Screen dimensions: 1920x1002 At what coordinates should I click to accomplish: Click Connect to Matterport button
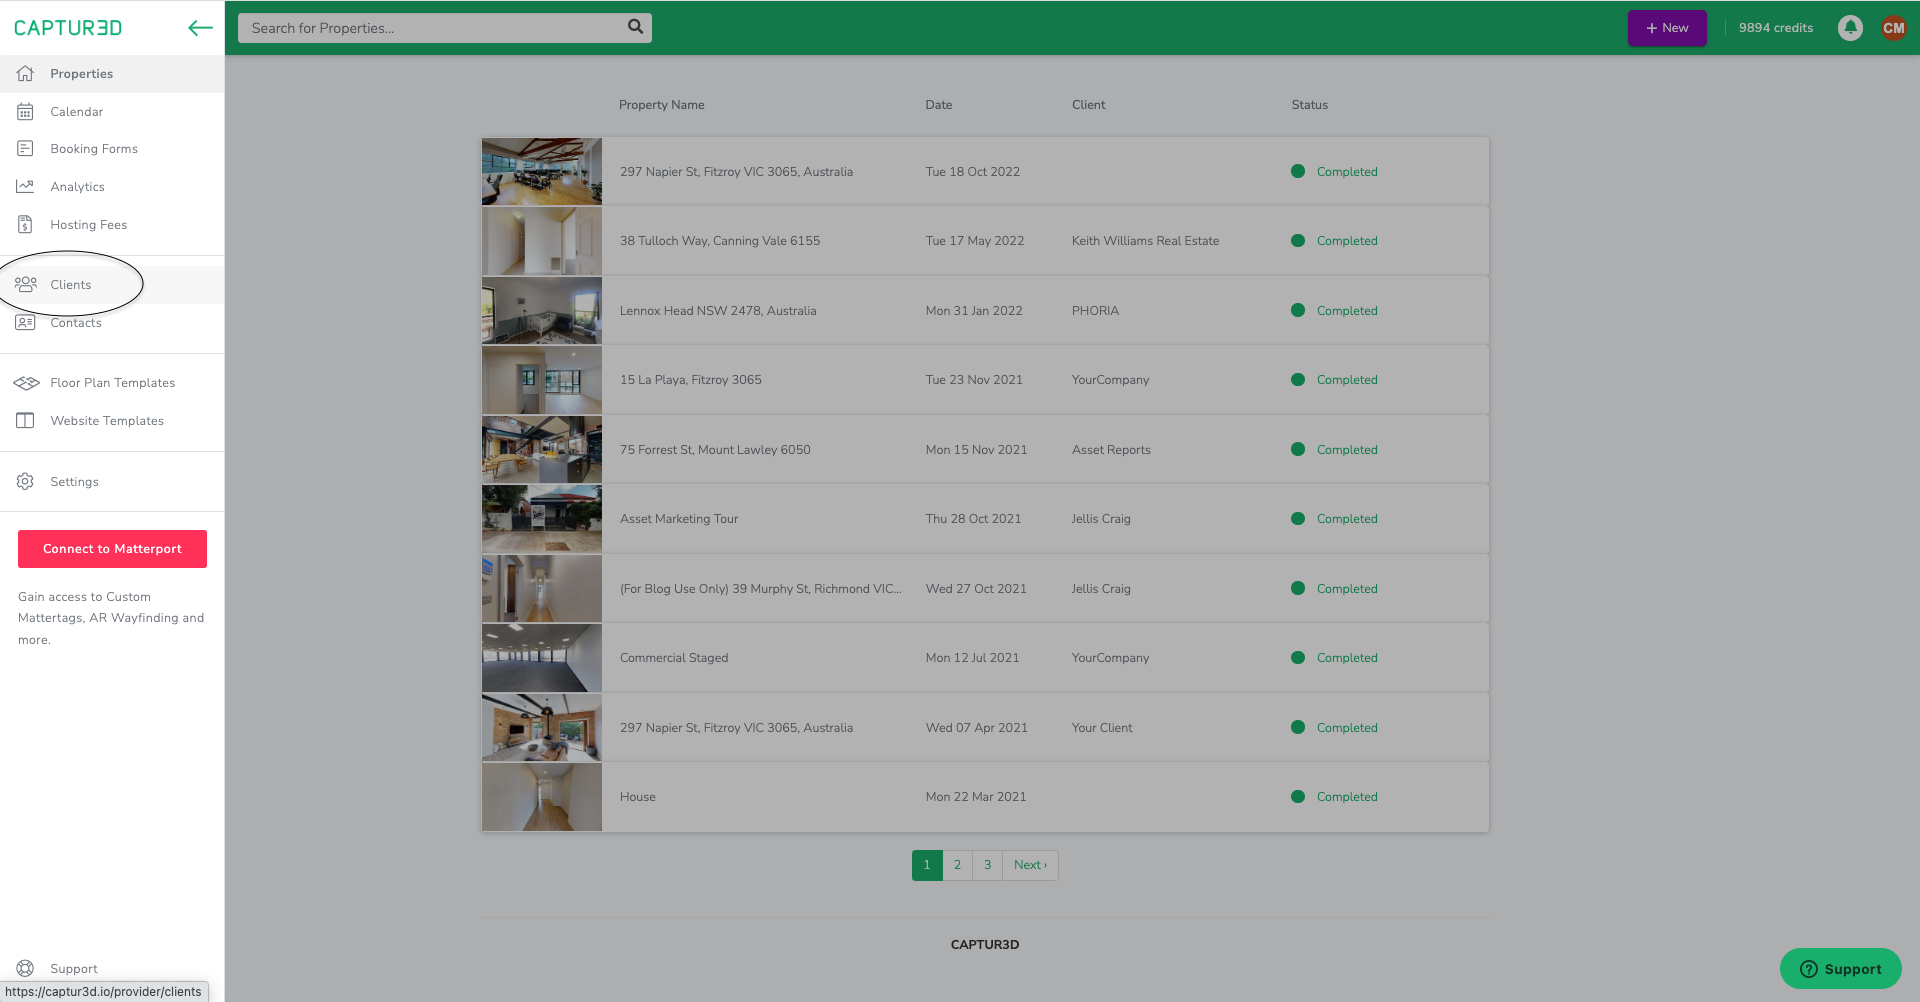coord(112,548)
